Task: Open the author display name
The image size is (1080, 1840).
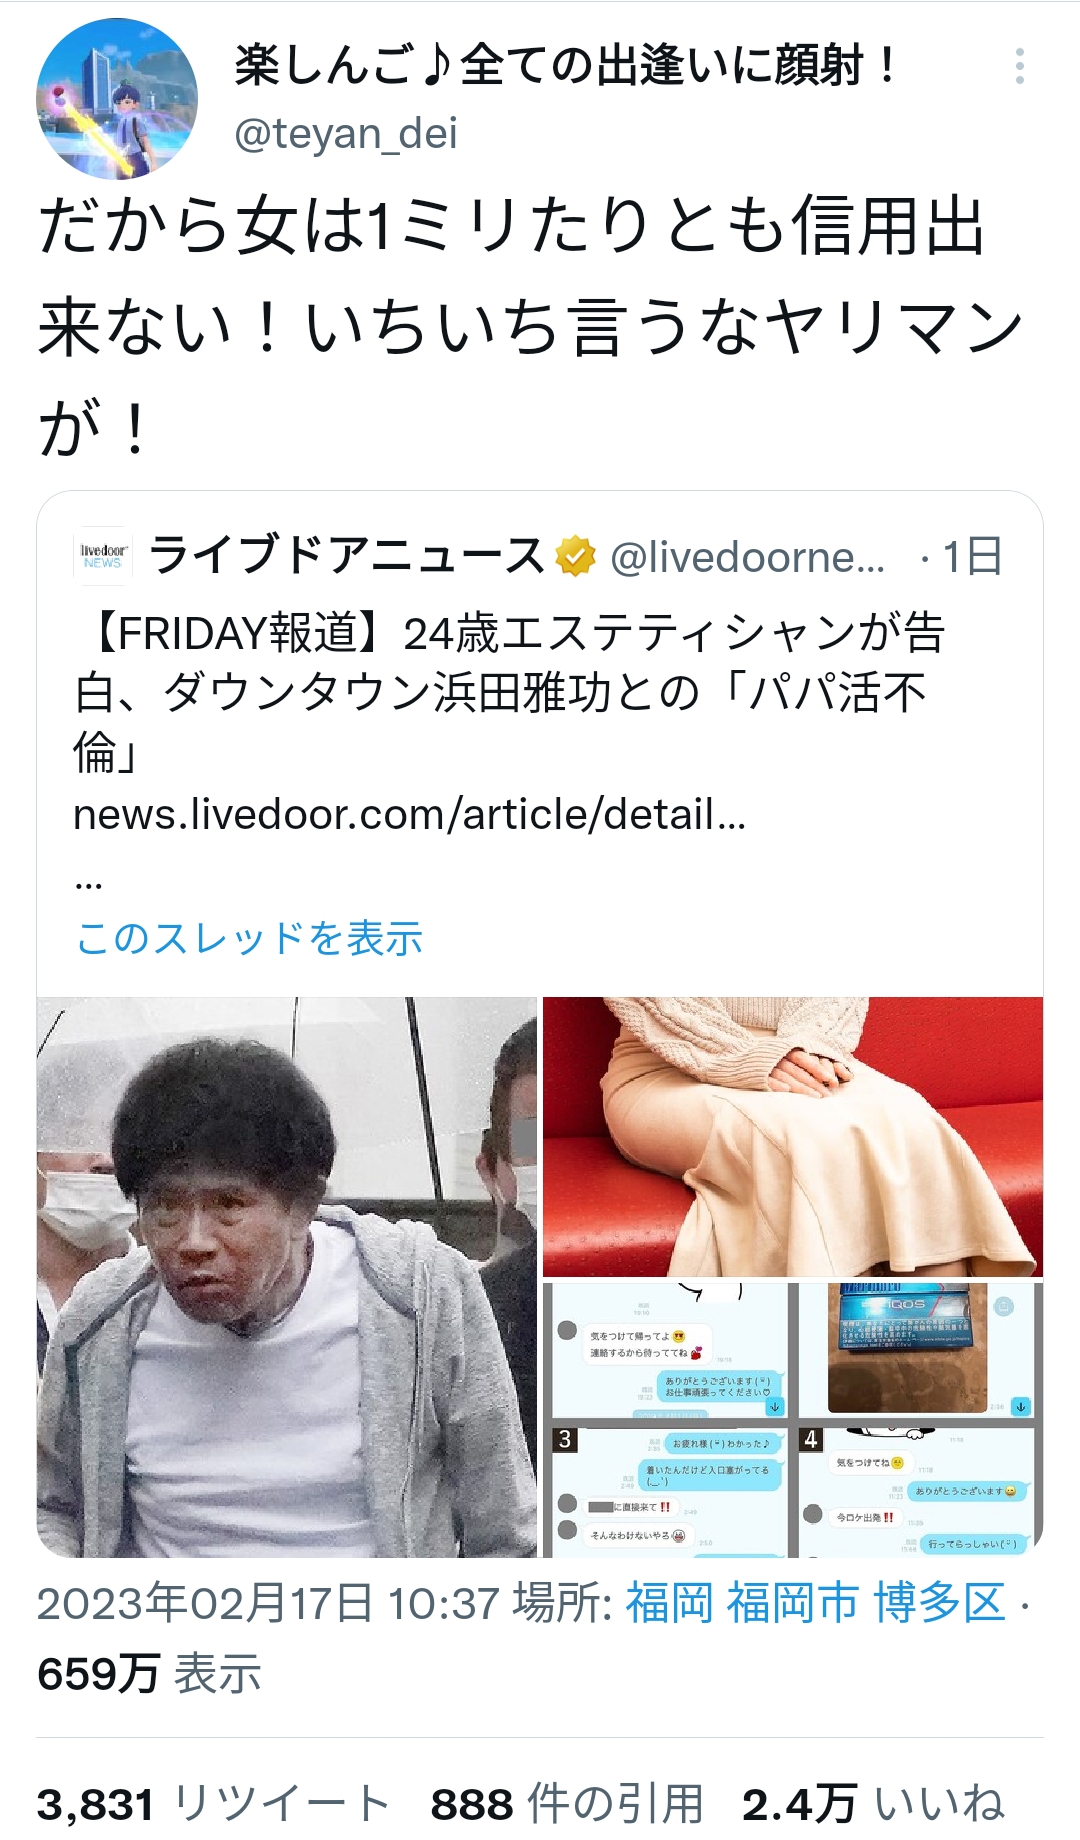Action: pos(566,67)
